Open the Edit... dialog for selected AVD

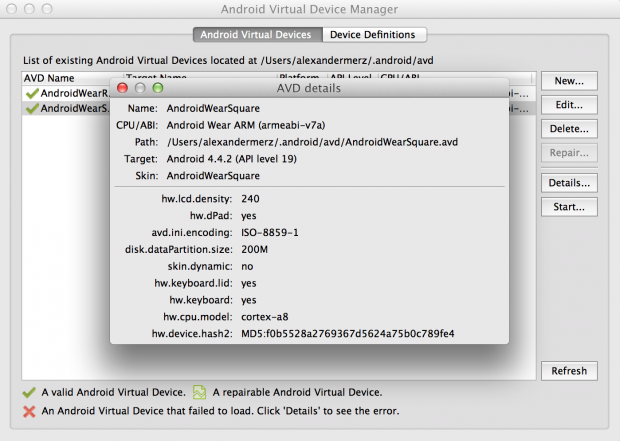tap(568, 104)
